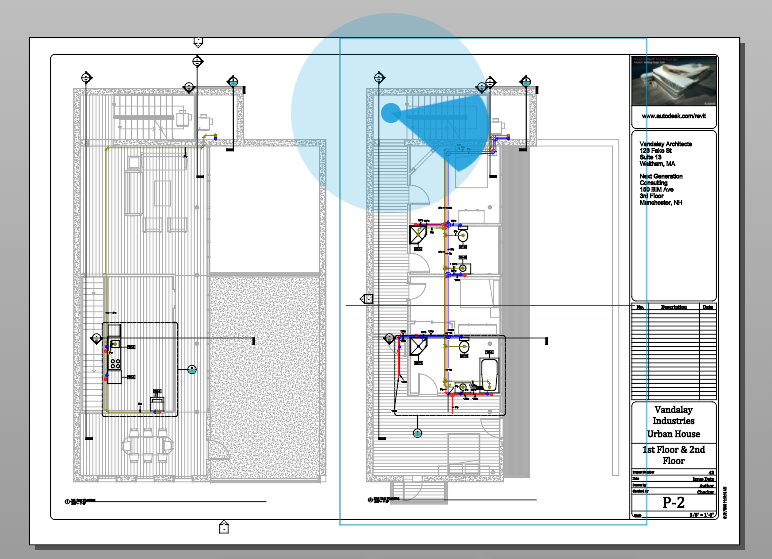Screen dimensions: 772x559
Task: Click the elevation marker at top of sheet
Action: point(198,42)
